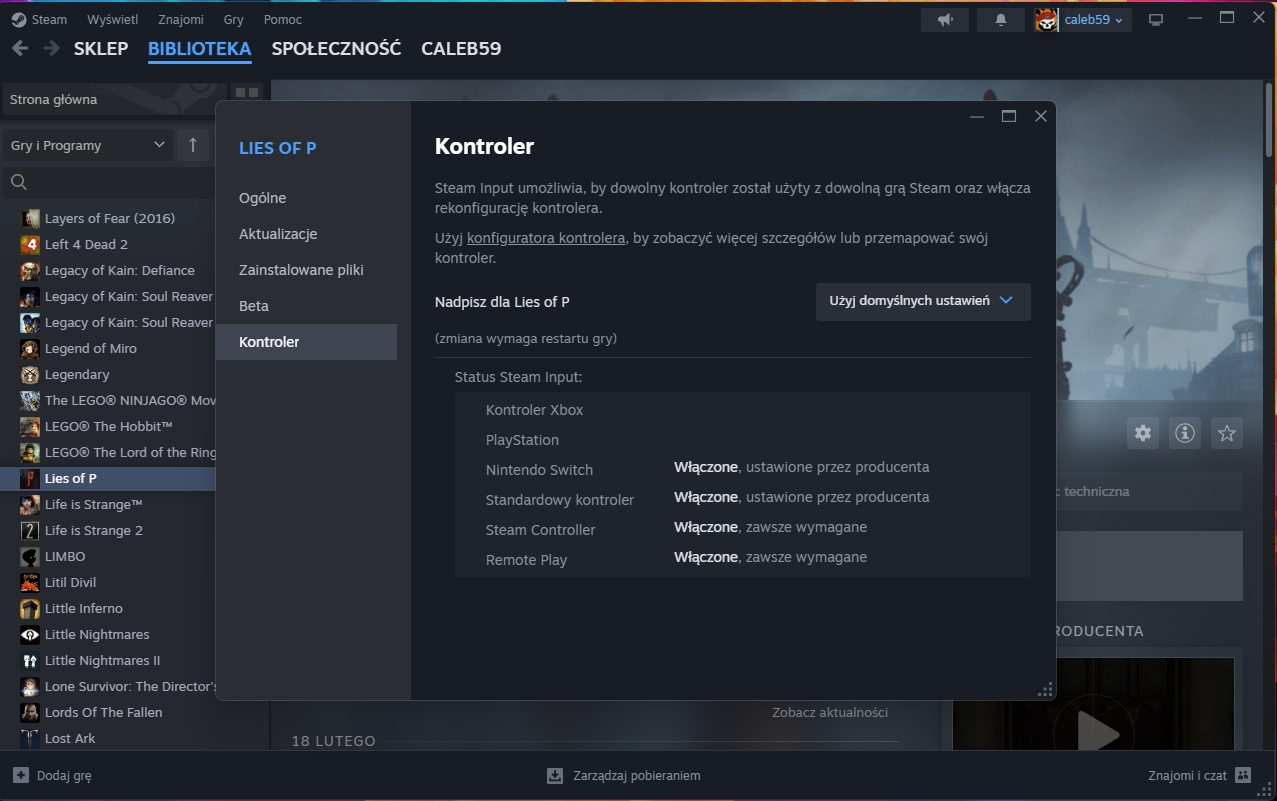Follow the konfiguratora kontrolera link
The width and height of the screenshot is (1277, 801).
tap(546, 238)
